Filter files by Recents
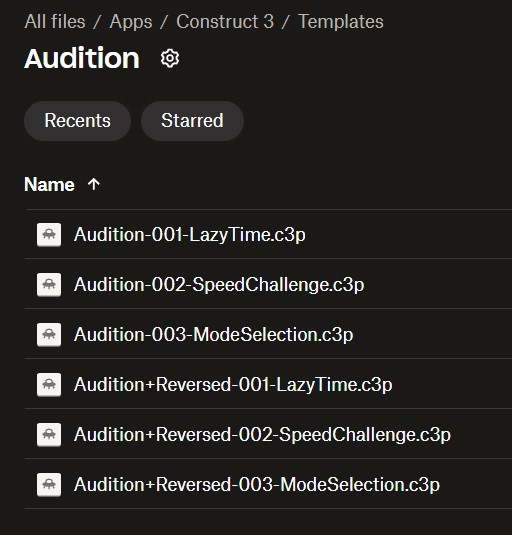The image size is (512, 535). click(77, 121)
